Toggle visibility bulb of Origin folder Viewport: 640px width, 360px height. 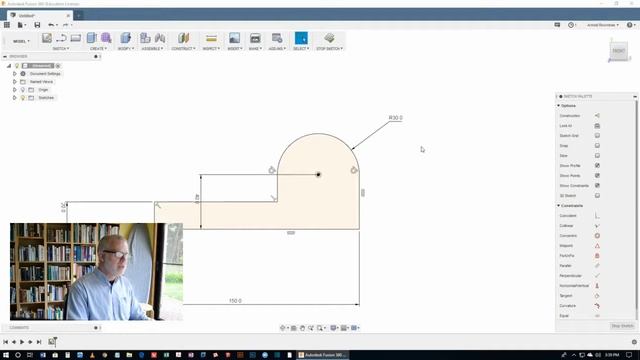(x=23, y=90)
